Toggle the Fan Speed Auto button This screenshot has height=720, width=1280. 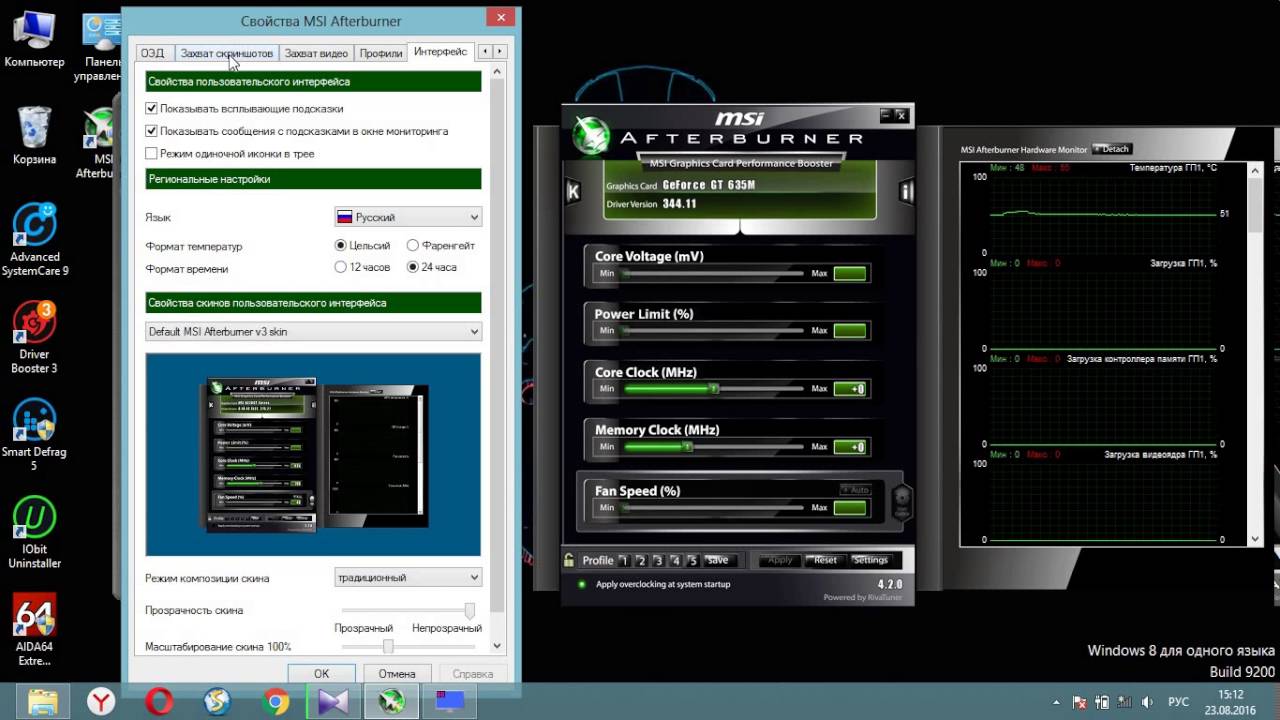855,489
